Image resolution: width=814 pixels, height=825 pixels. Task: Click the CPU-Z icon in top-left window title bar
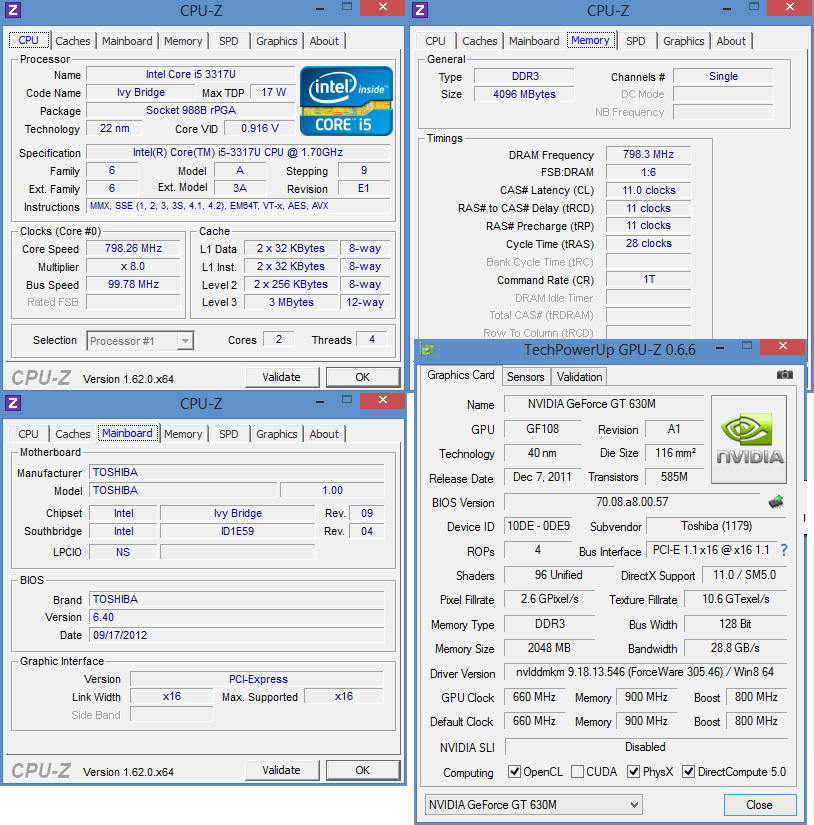pos(13,9)
